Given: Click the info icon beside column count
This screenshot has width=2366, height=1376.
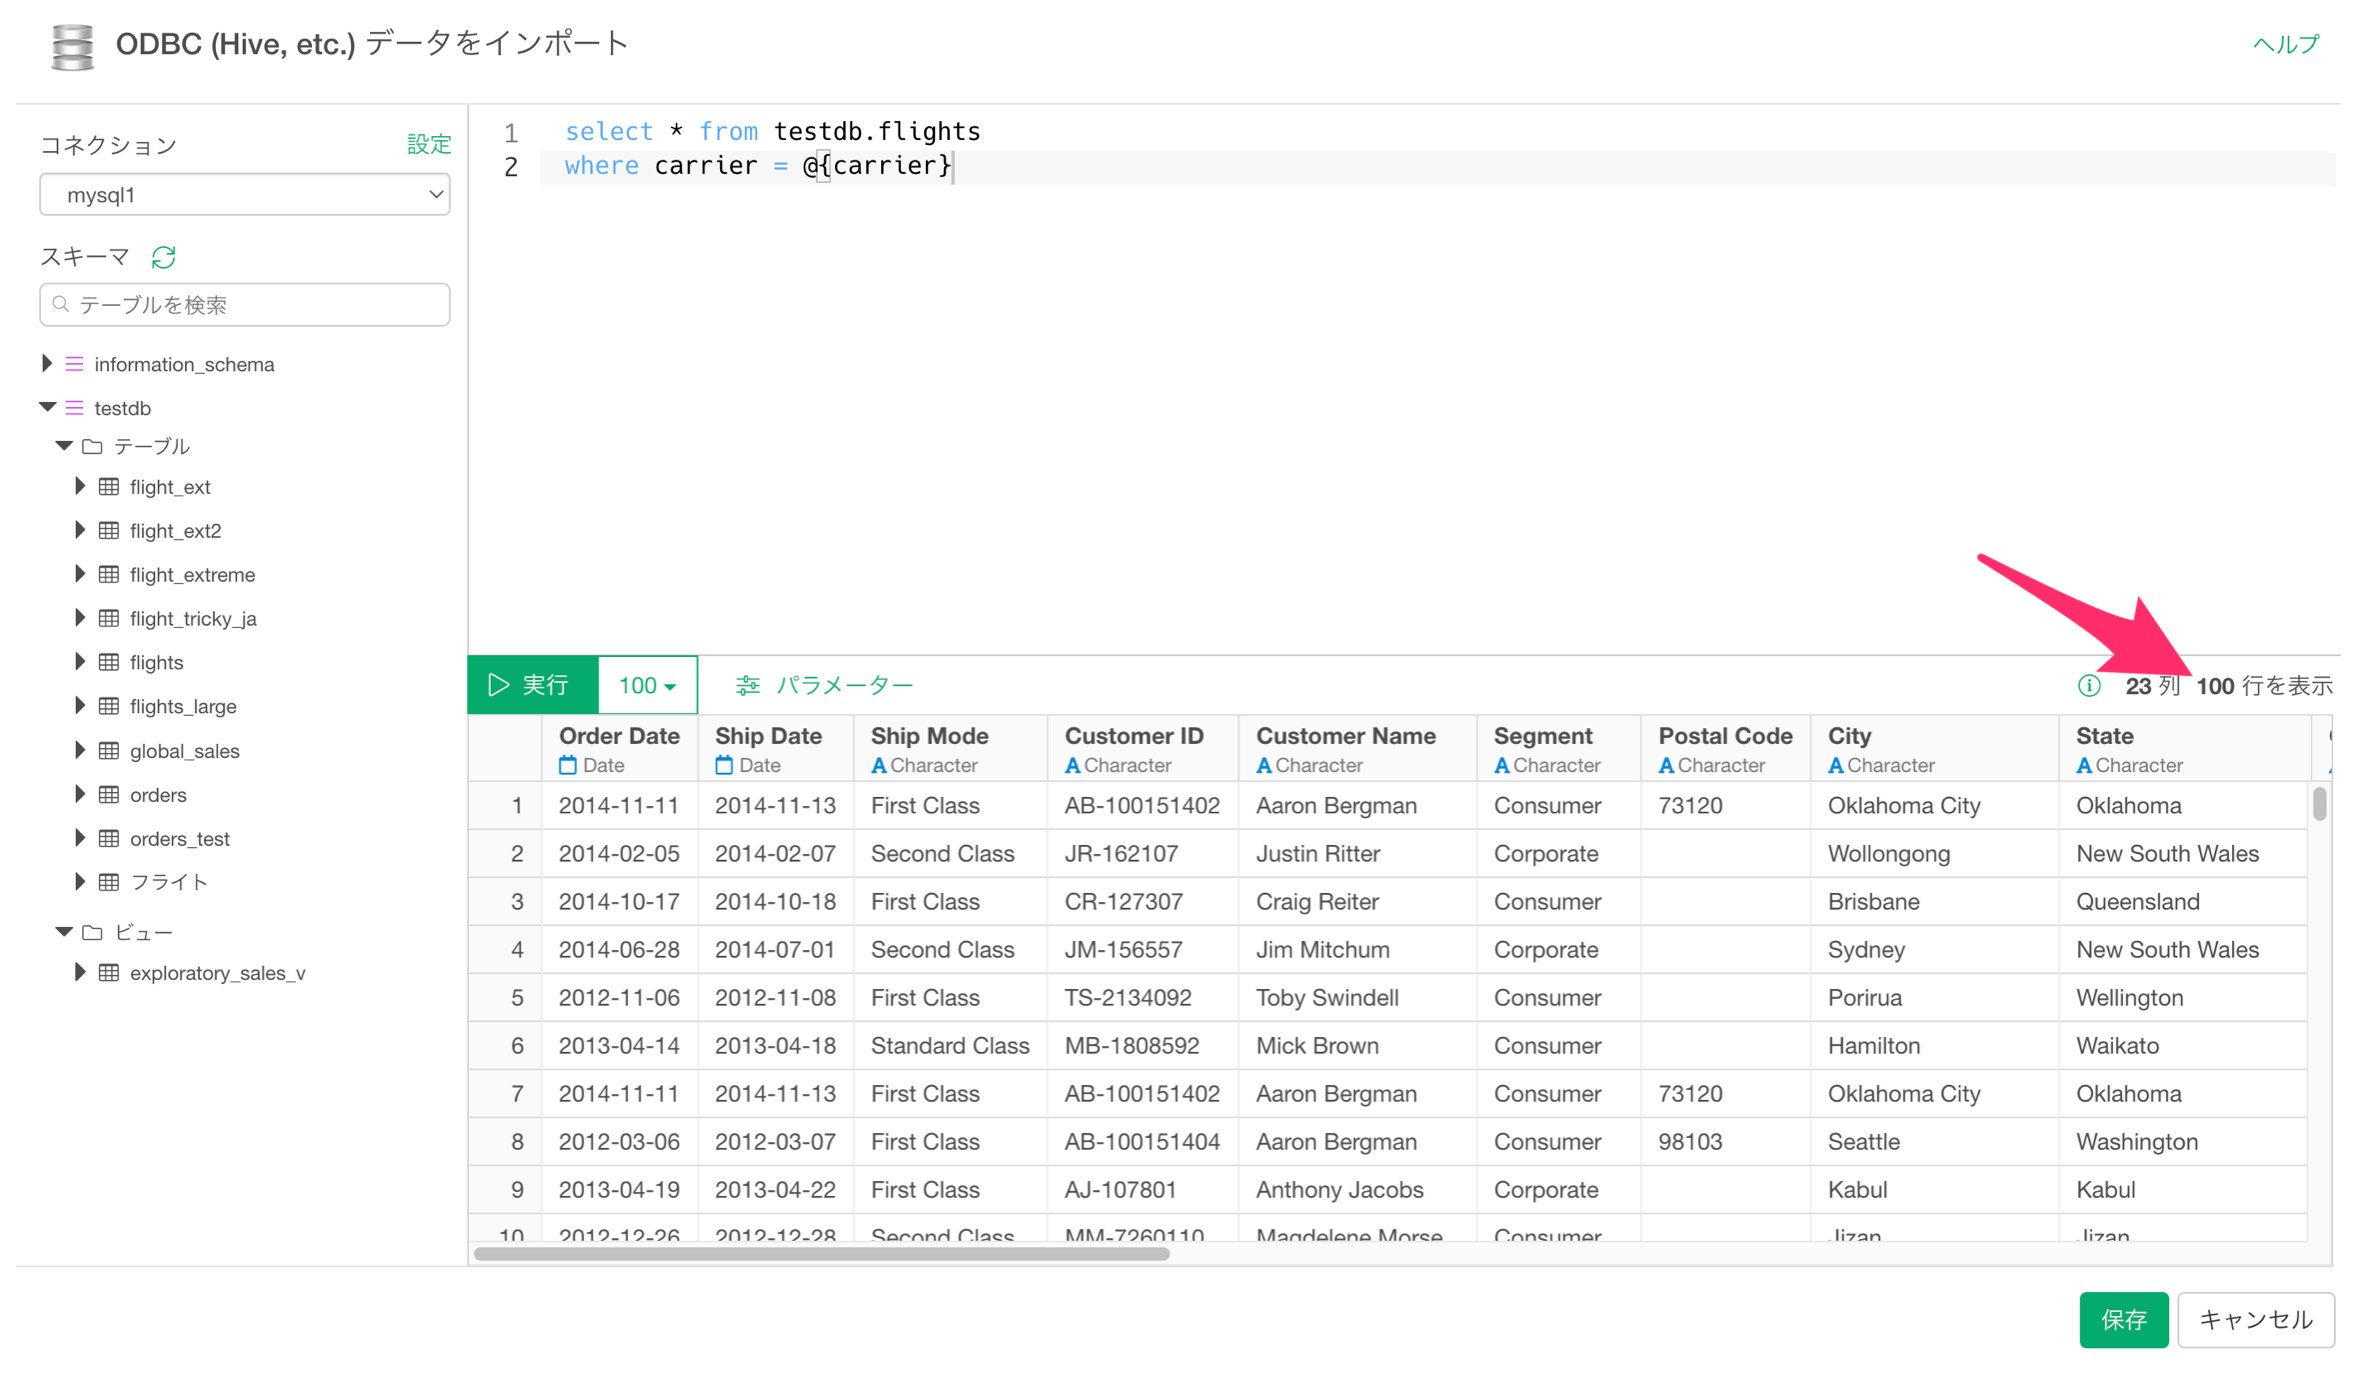Looking at the screenshot, I should click(2089, 686).
